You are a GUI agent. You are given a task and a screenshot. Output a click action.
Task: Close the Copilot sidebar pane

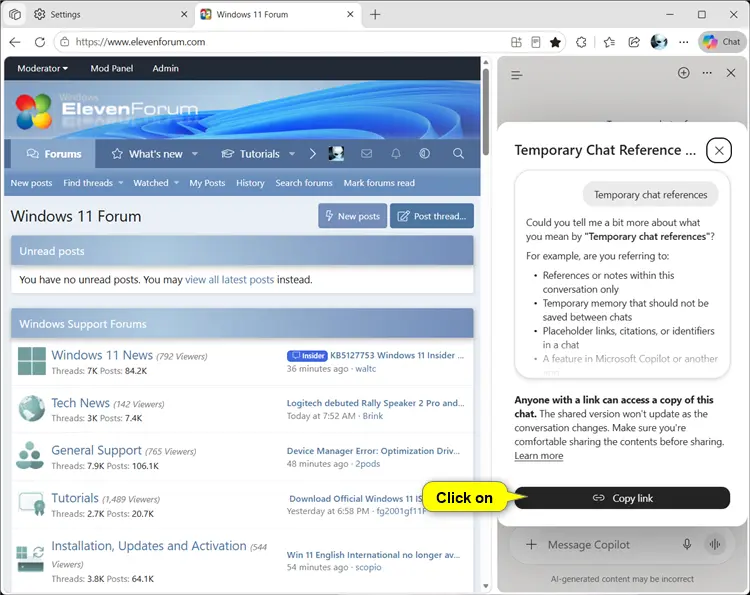pyautogui.click(x=731, y=73)
